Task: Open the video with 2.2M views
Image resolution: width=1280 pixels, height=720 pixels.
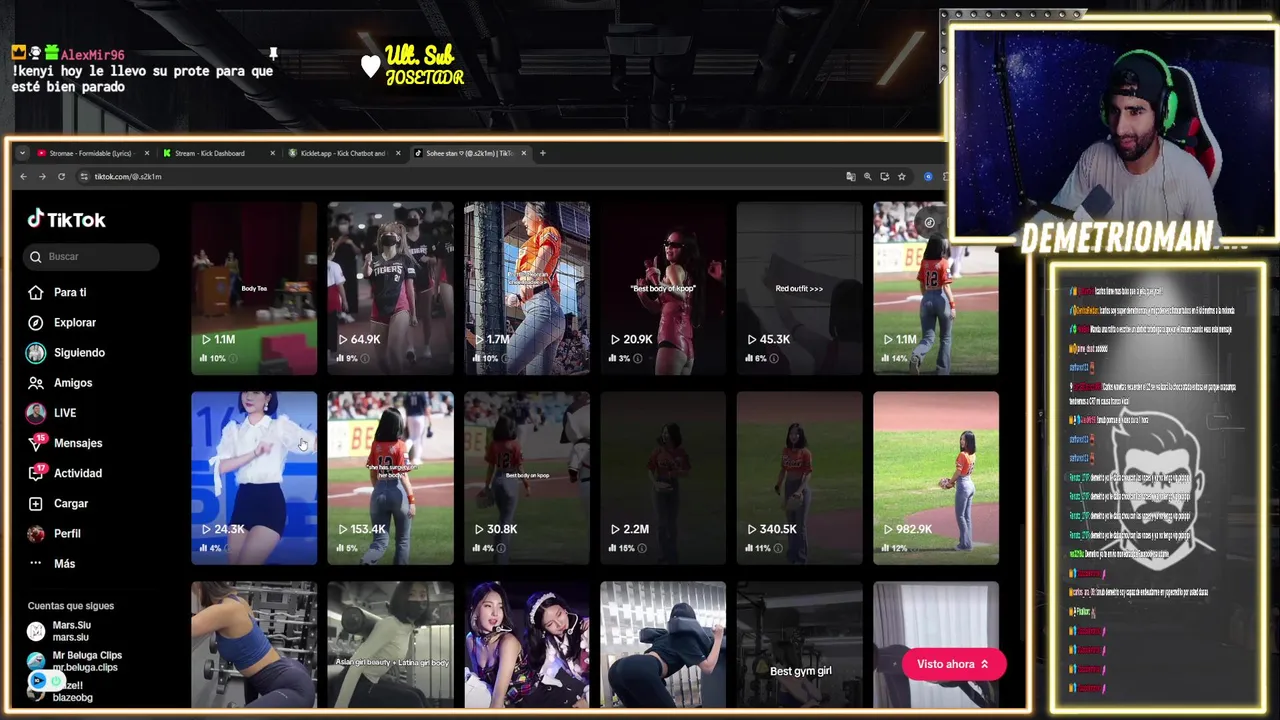Action: click(663, 478)
